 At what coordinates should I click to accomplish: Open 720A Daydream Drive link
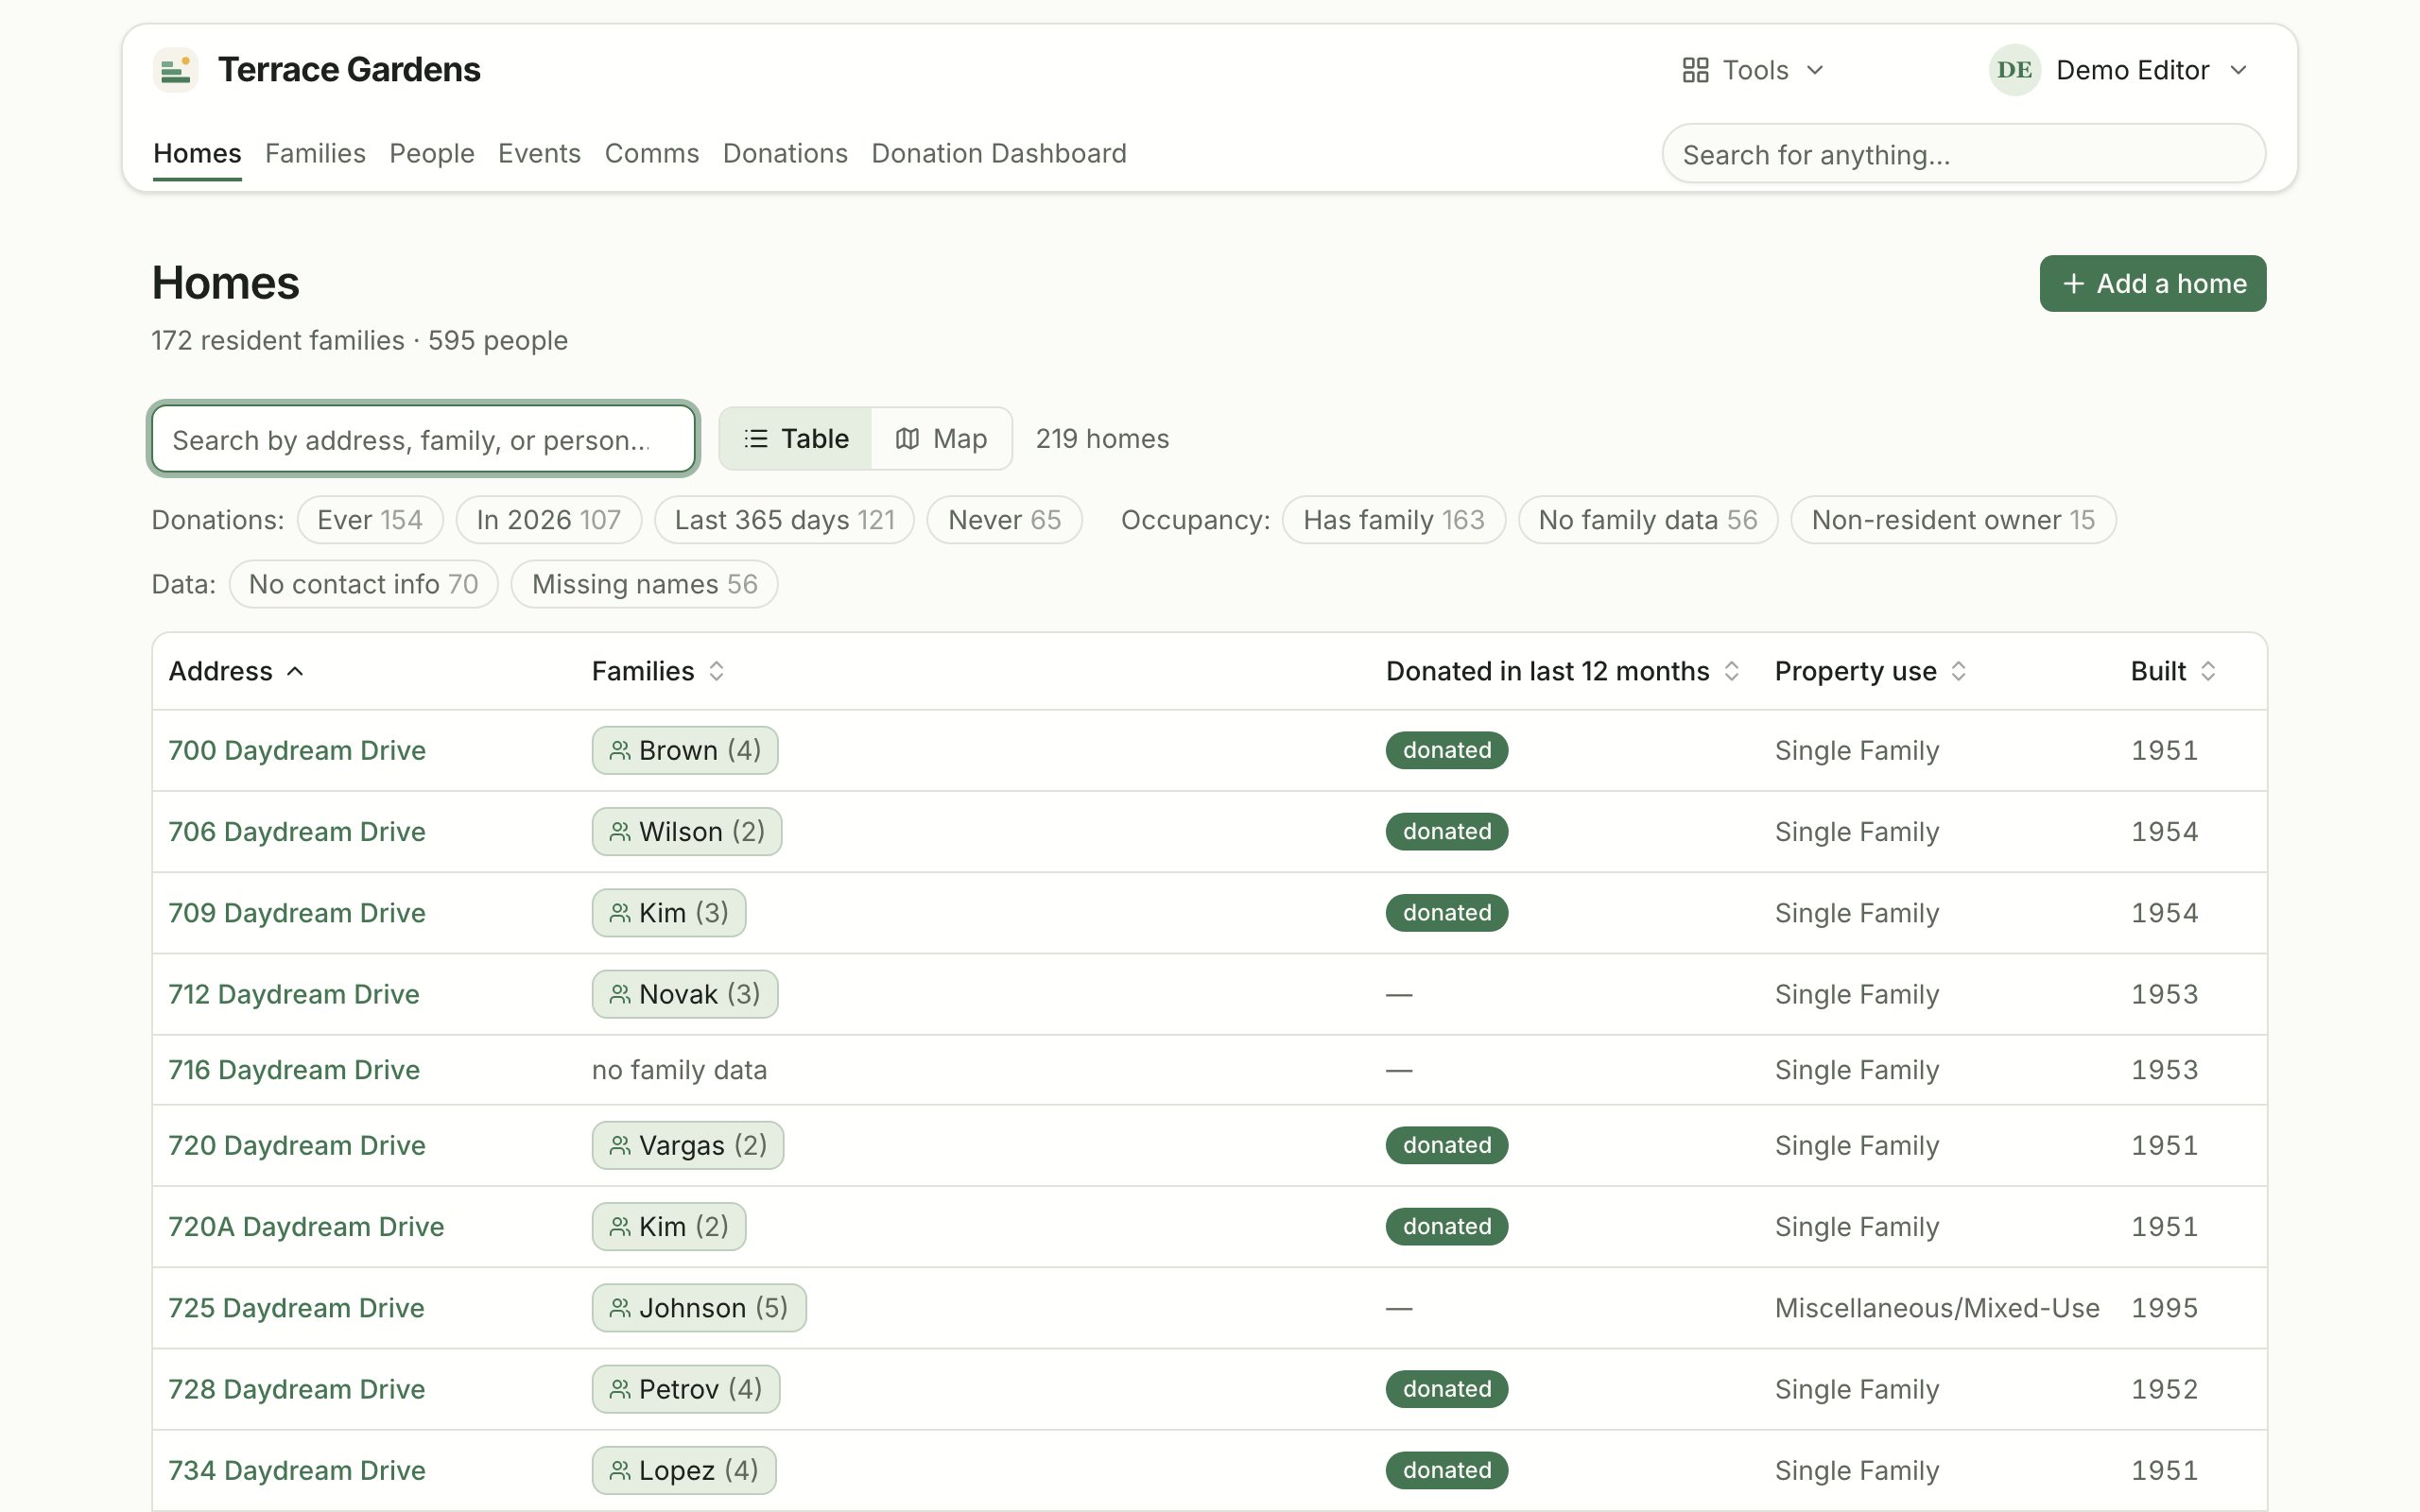pos(306,1226)
